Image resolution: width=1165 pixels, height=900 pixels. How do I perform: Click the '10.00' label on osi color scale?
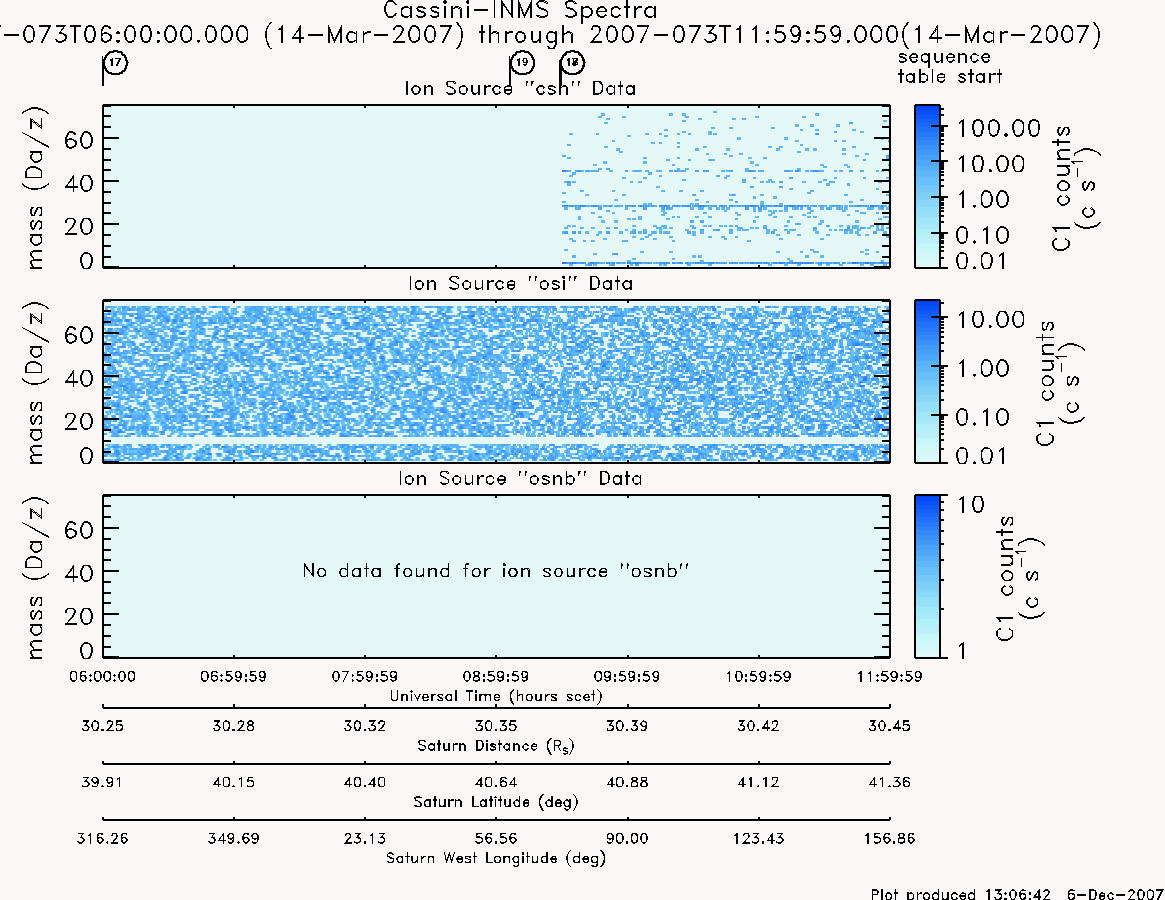[x=990, y=320]
